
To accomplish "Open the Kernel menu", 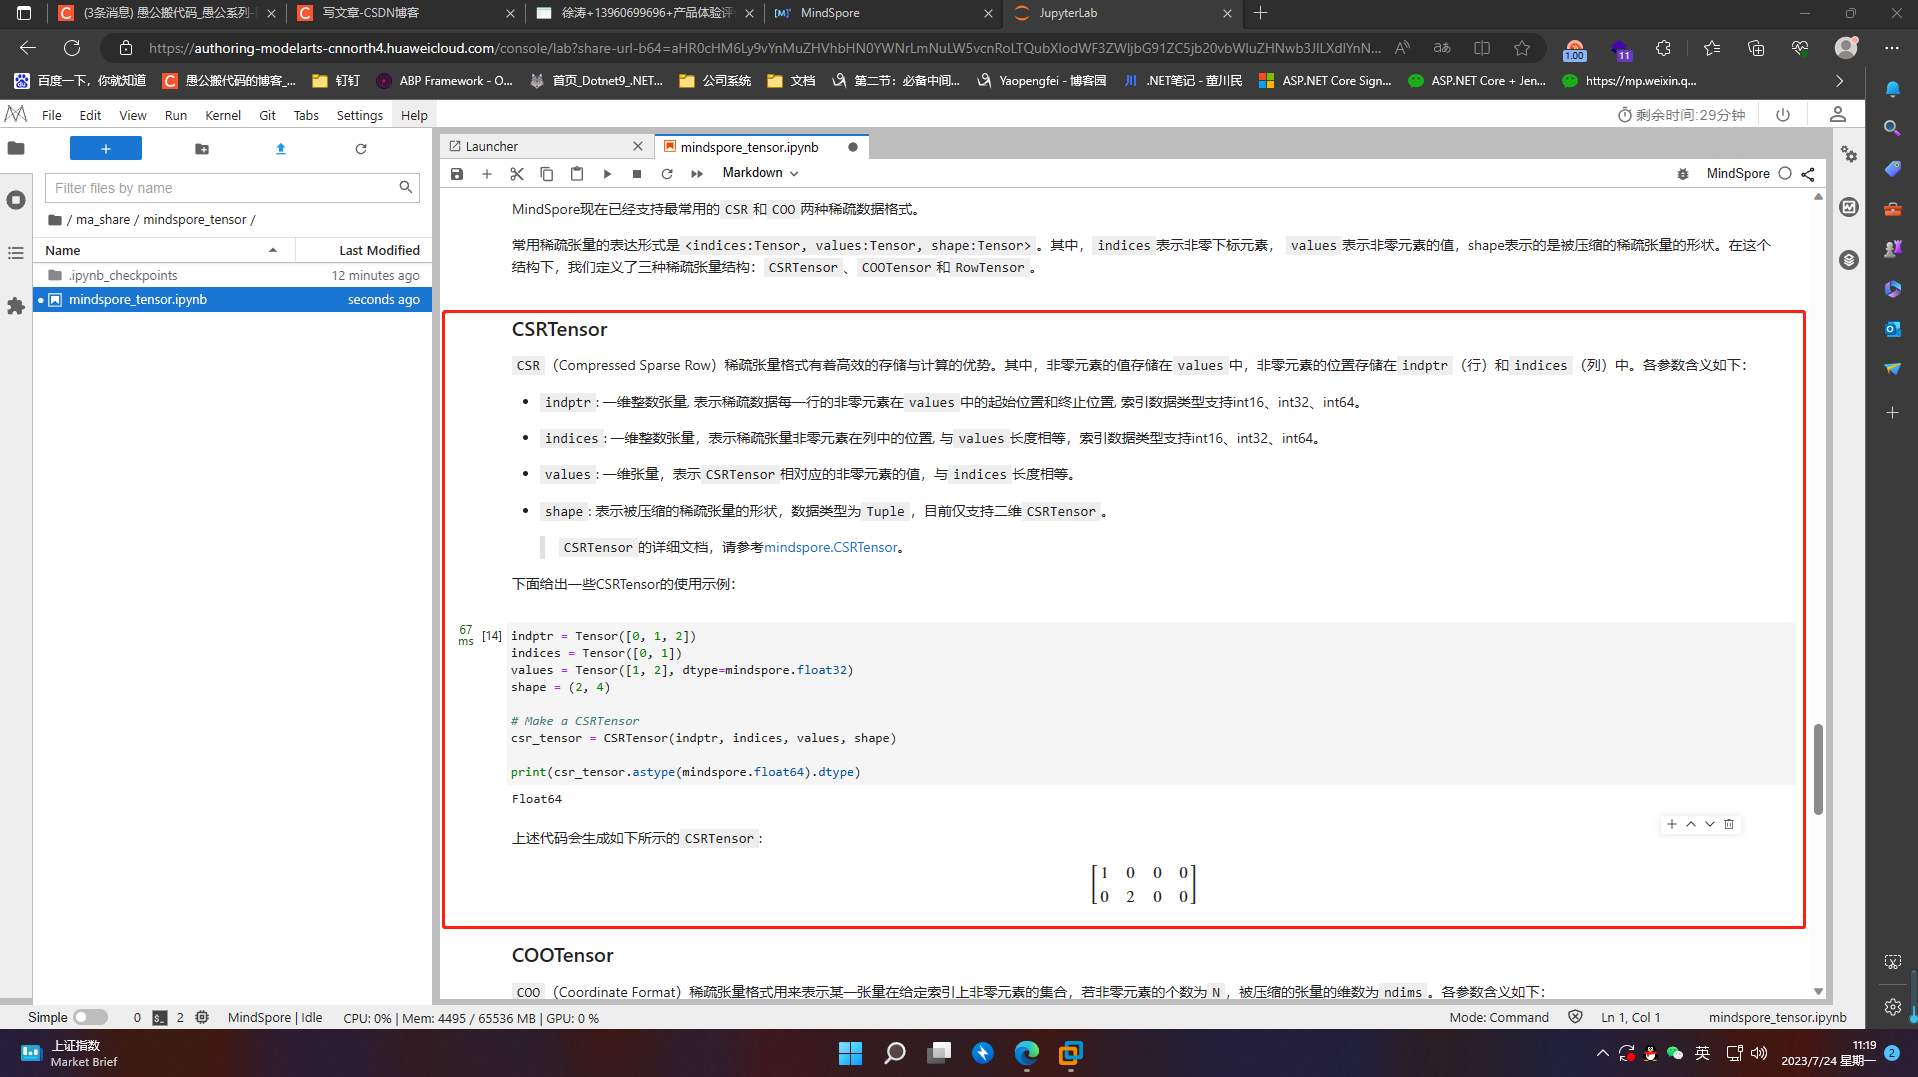I will [223, 115].
